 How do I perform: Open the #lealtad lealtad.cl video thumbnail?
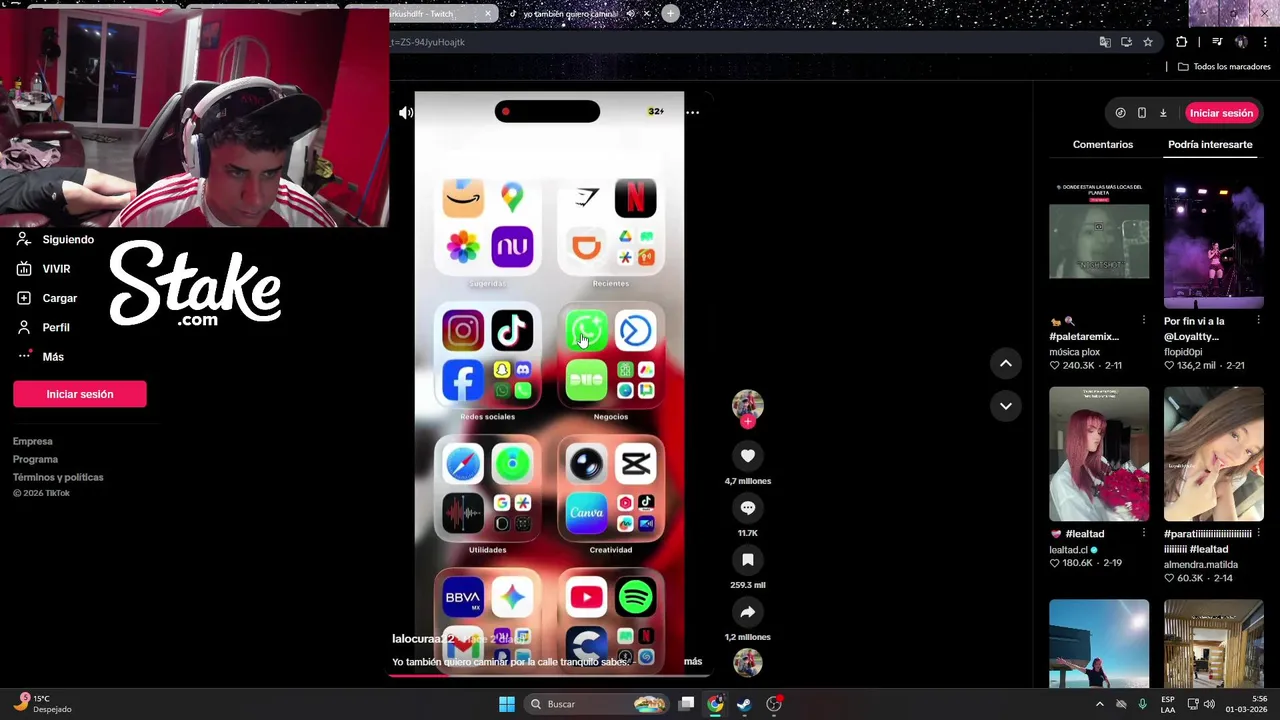(x=1099, y=454)
